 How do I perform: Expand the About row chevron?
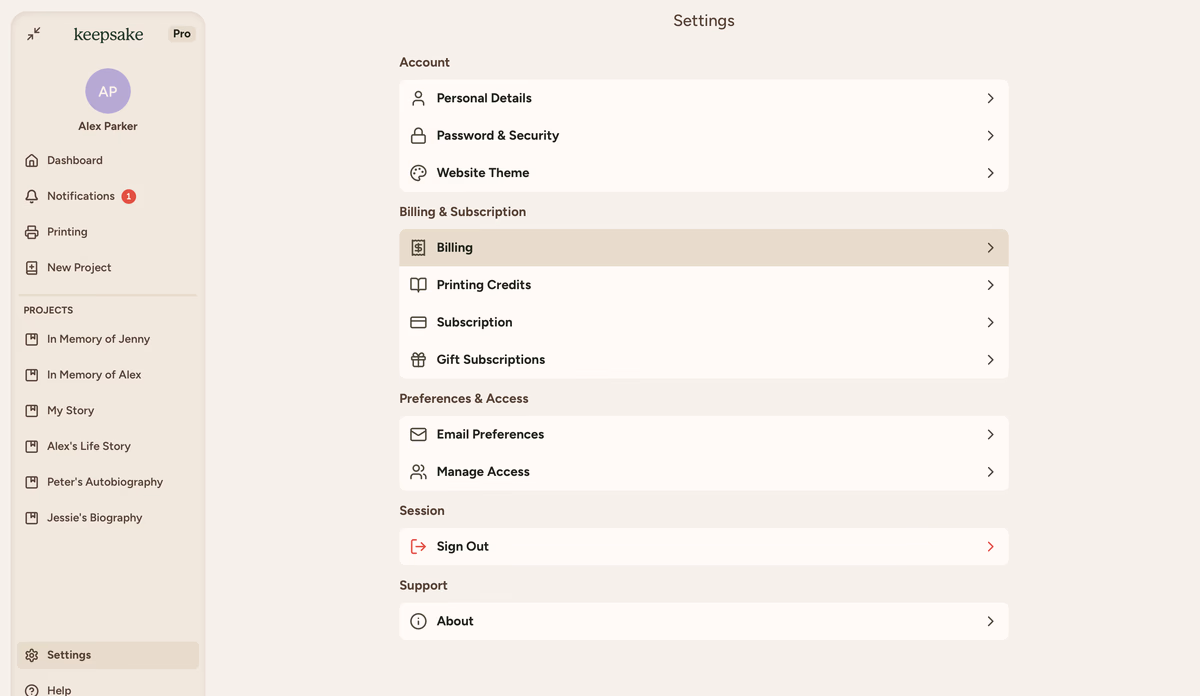click(990, 621)
